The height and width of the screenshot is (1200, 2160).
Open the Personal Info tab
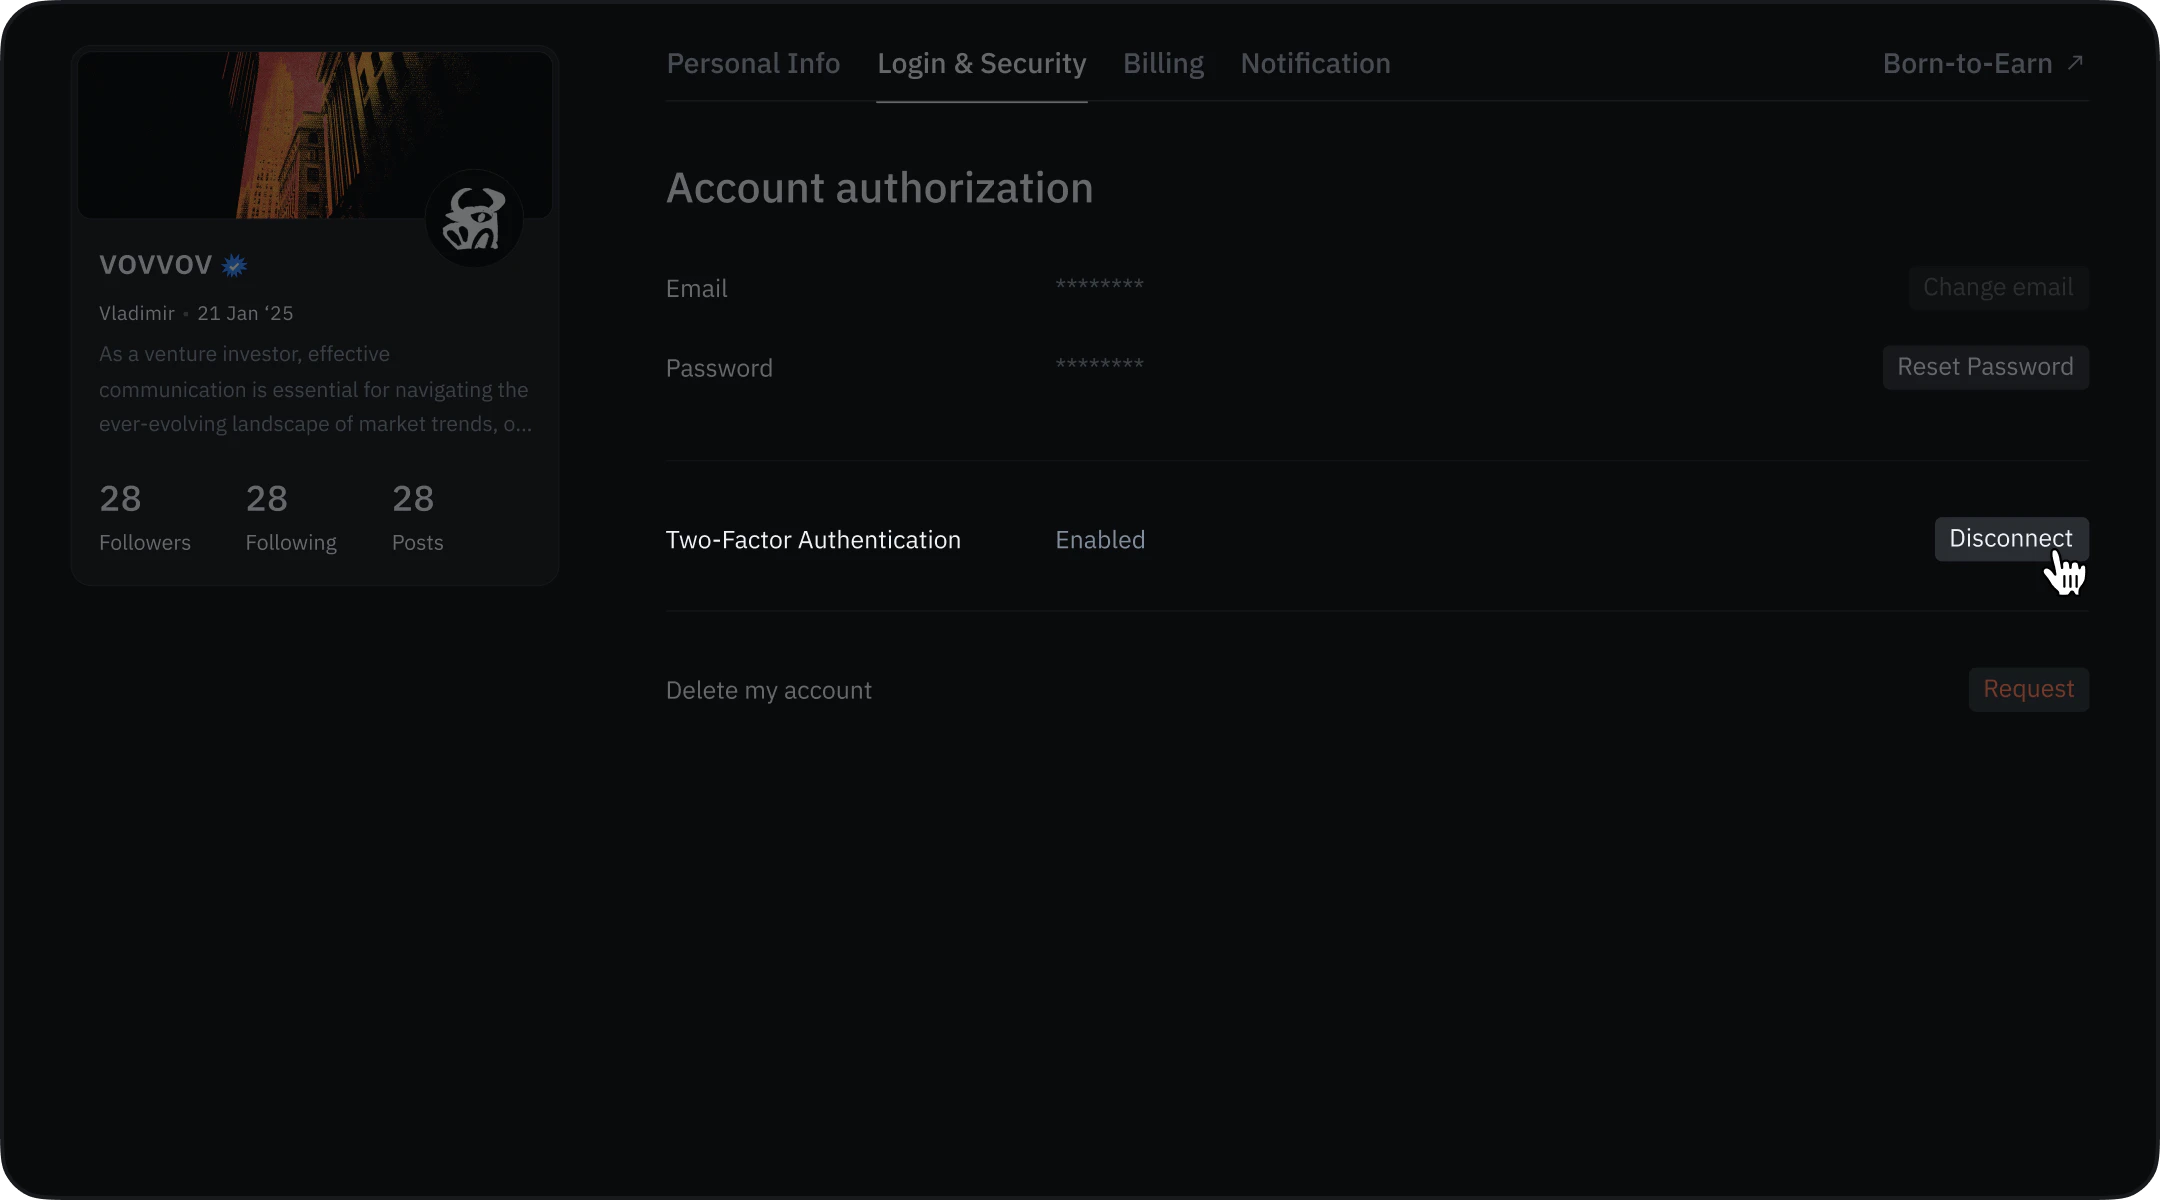(x=753, y=64)
